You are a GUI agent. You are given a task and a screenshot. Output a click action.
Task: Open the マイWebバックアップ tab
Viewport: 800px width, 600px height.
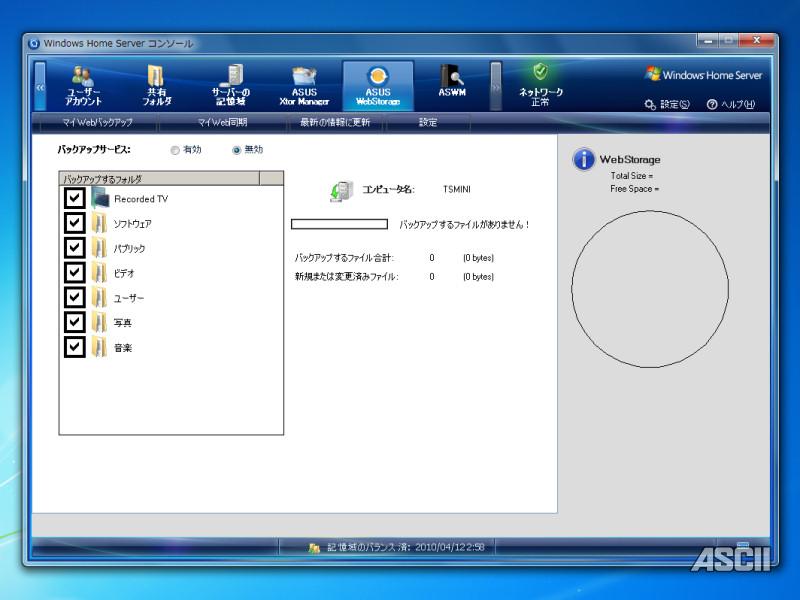(96, 123)
